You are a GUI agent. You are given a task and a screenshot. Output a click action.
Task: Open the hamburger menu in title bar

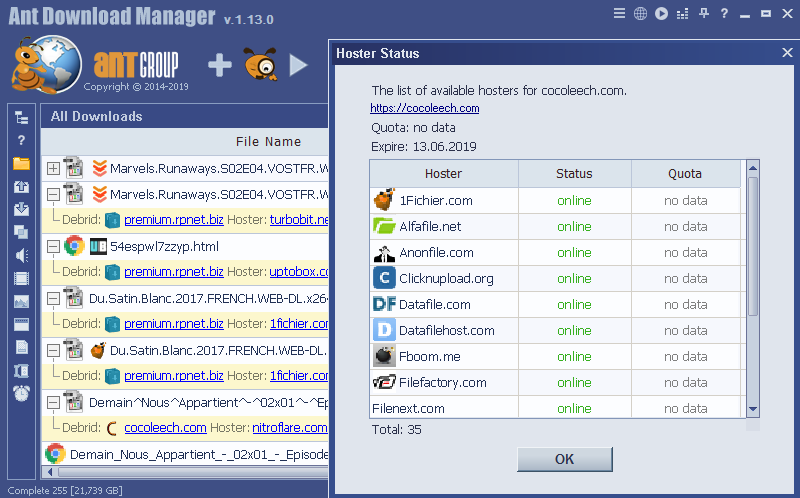pos(619,14)
